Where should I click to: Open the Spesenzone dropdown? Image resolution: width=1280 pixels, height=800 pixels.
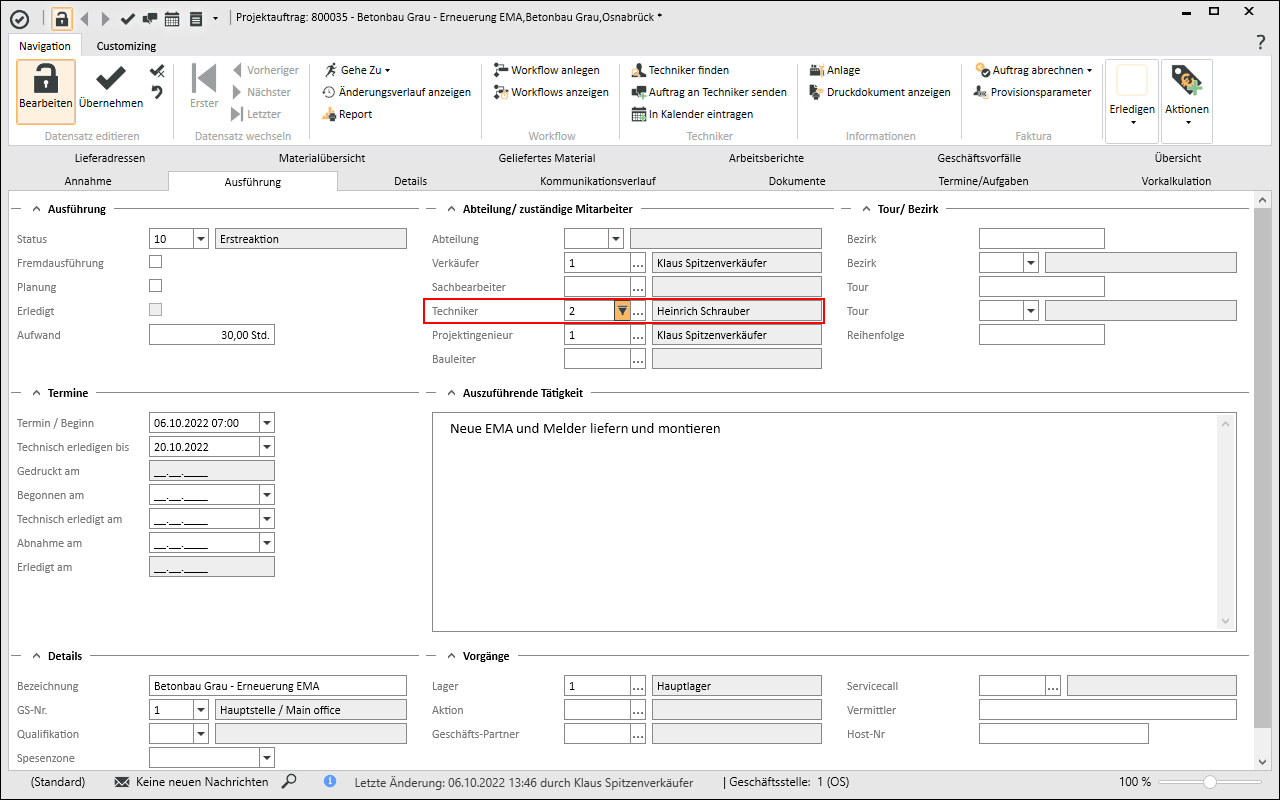click(266, 758)
